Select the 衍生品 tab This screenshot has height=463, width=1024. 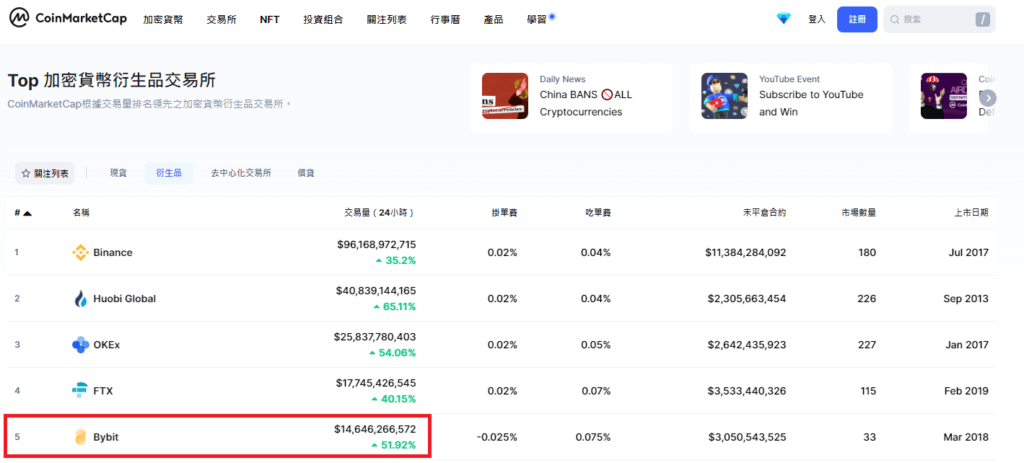click(168, 173)
